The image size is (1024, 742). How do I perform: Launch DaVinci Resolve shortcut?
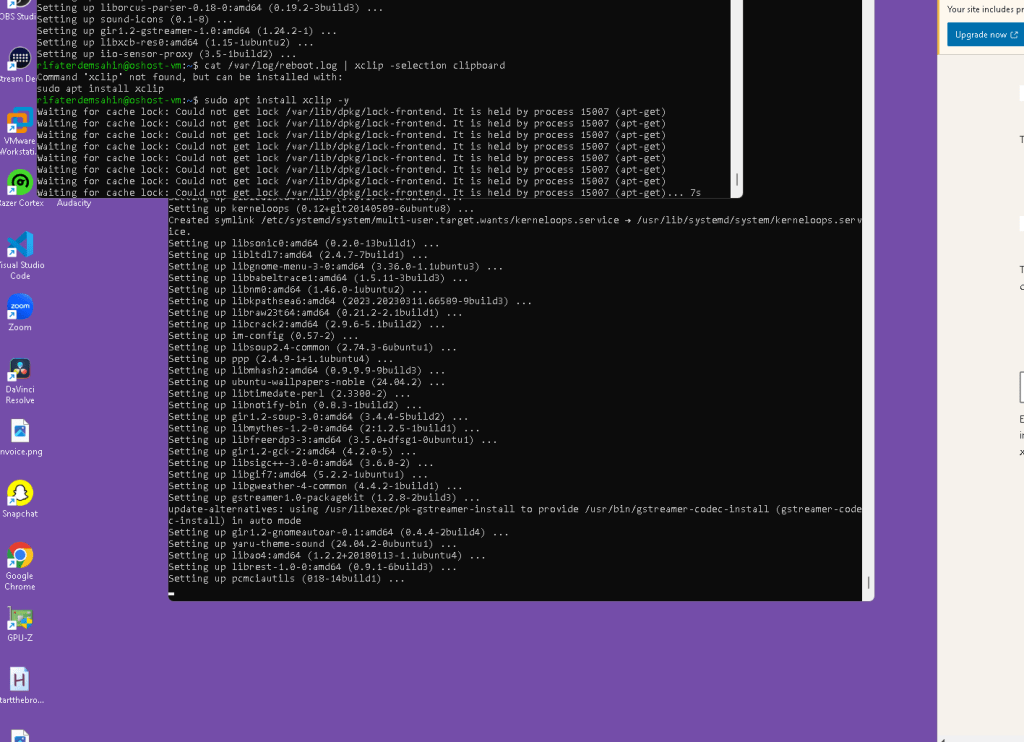coord(20,381)
